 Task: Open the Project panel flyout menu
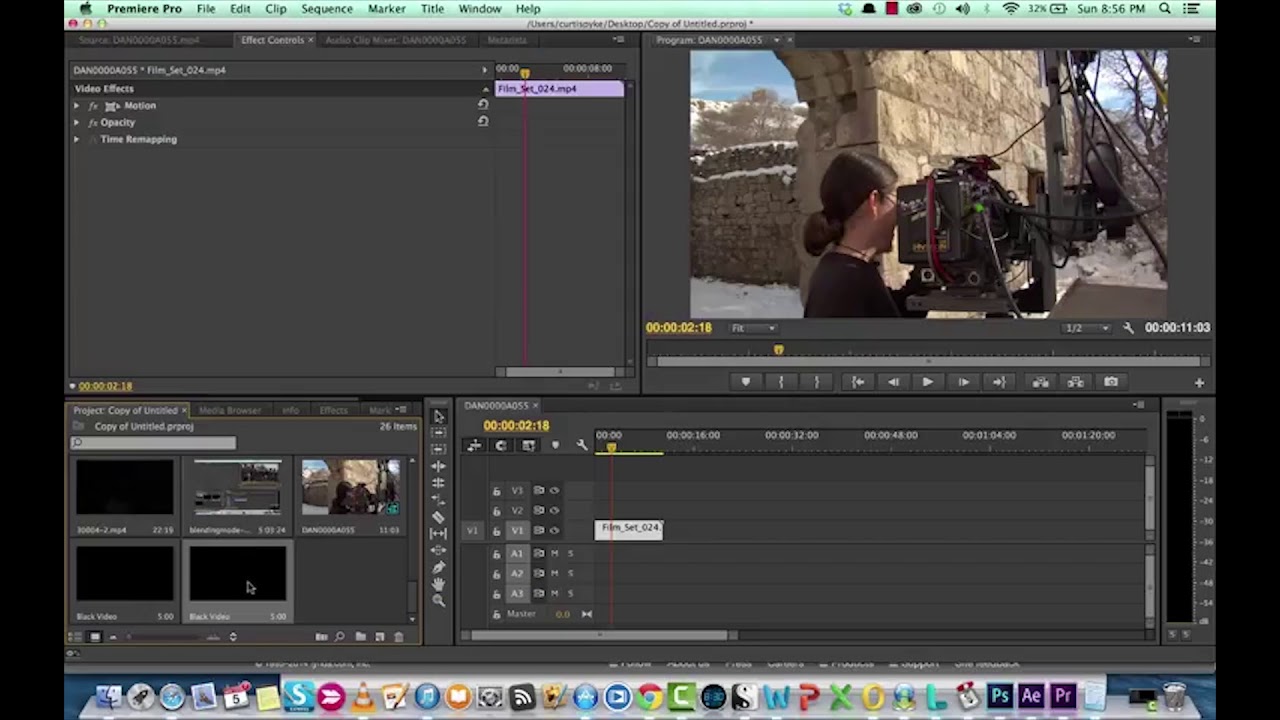tap(402, 410)
